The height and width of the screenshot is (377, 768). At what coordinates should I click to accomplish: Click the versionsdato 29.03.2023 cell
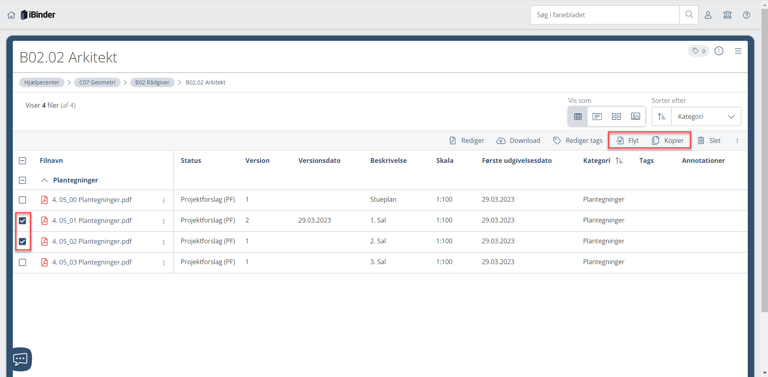(314, 221)
